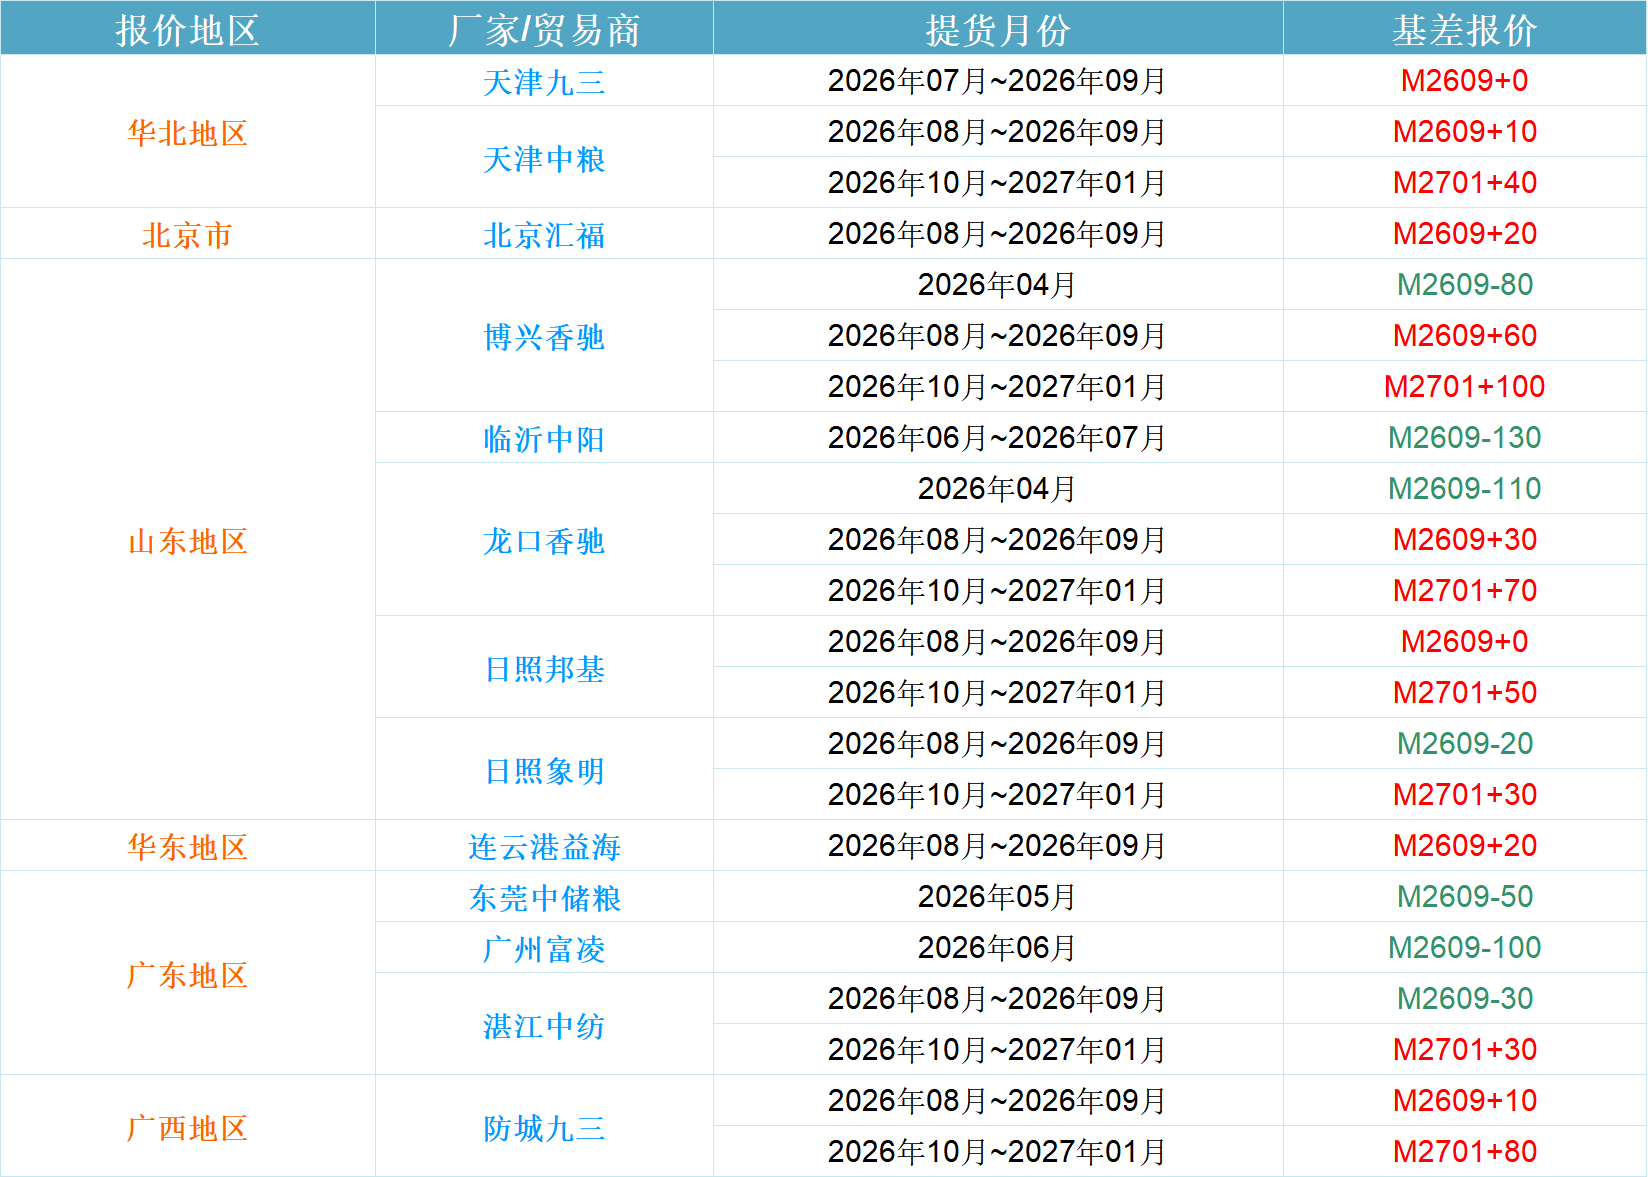Click the M2609+0 quote for 天津九三
1648x1177 pixels.
coord(1464,81)
